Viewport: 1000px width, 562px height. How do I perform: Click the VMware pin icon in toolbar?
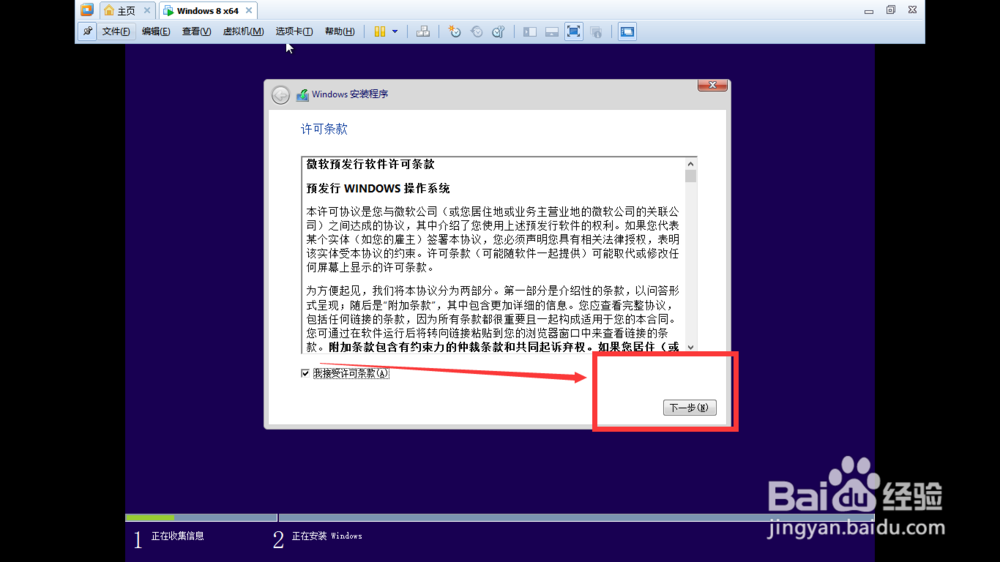click(87, 31)
